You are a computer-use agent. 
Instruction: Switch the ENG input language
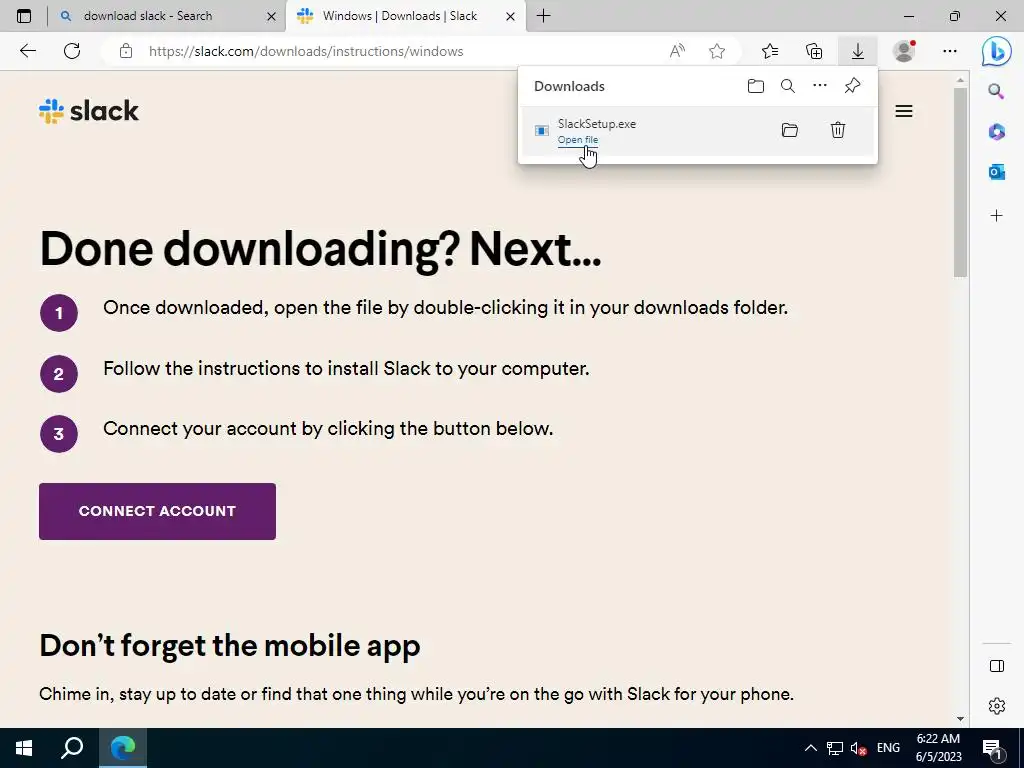pyautogui.click(x=888, y=748)
